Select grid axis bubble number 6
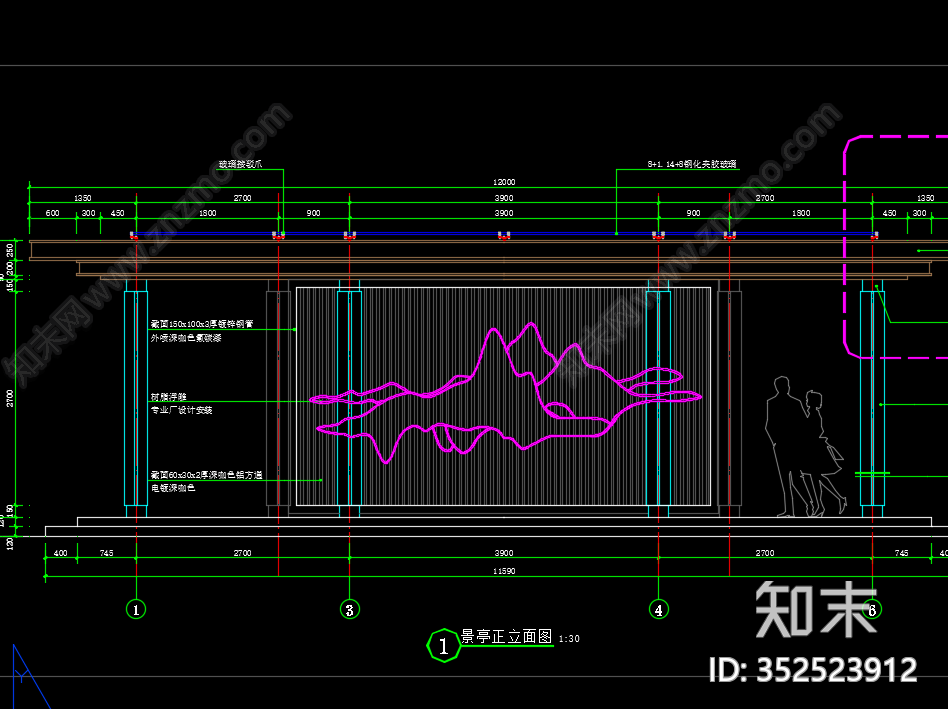948x709 pixels. click(x=872, y=608)
